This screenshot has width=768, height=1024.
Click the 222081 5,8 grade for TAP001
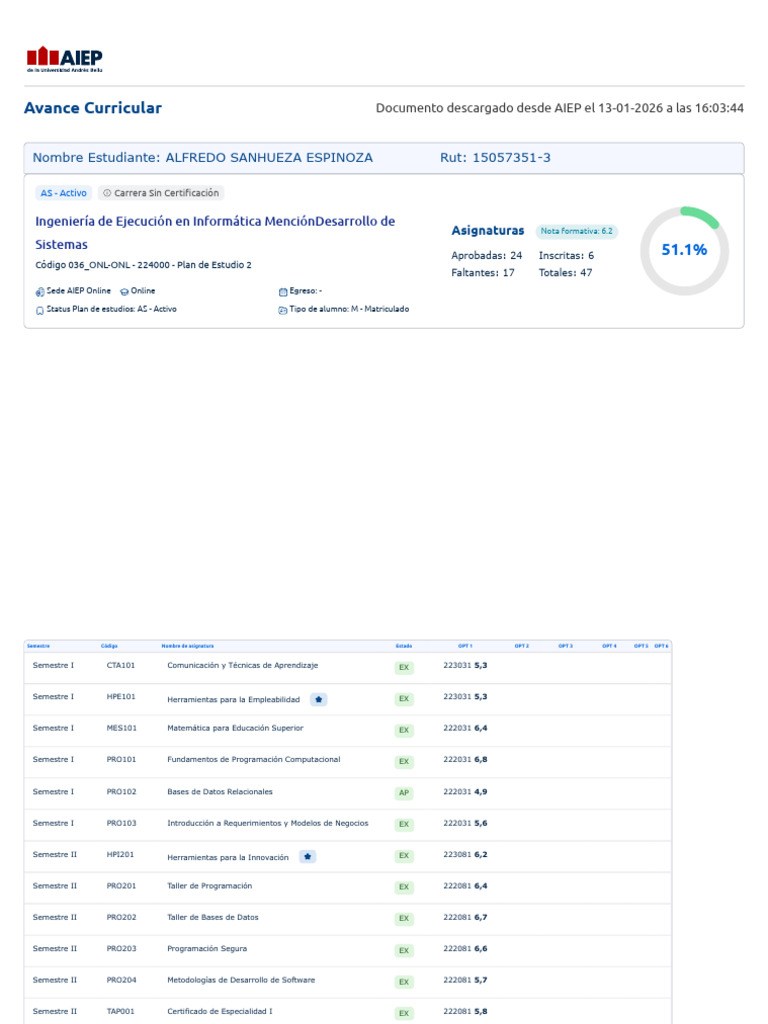tap(465, 1012)
